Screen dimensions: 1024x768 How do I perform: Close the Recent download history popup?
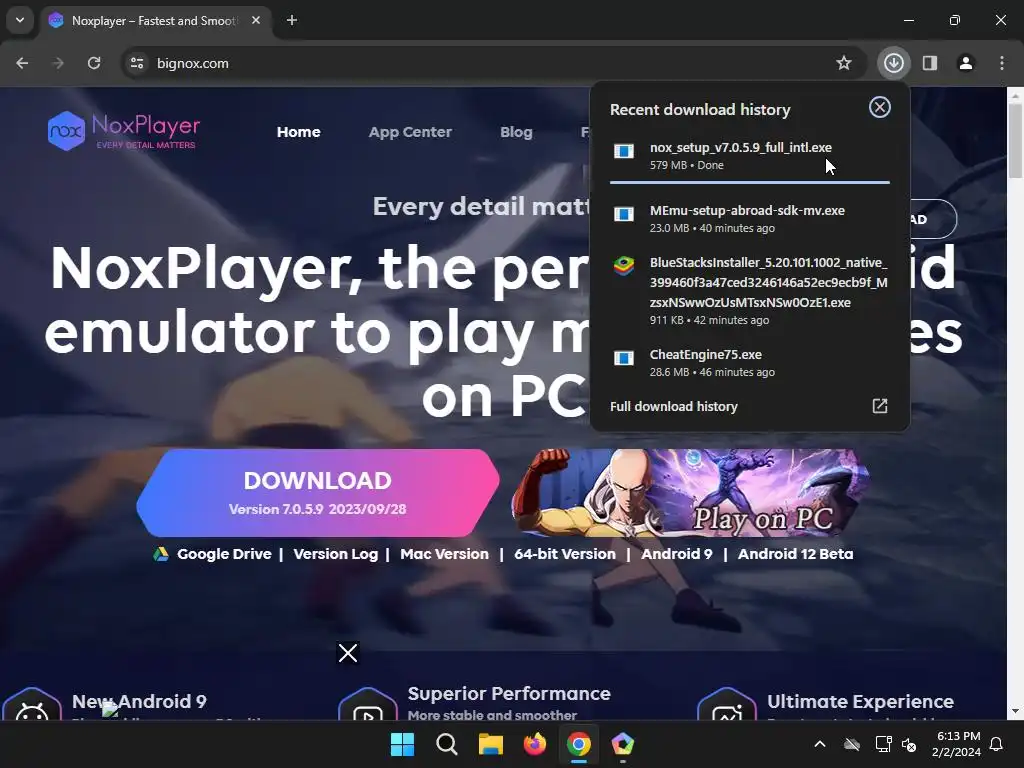click(880, 107)
